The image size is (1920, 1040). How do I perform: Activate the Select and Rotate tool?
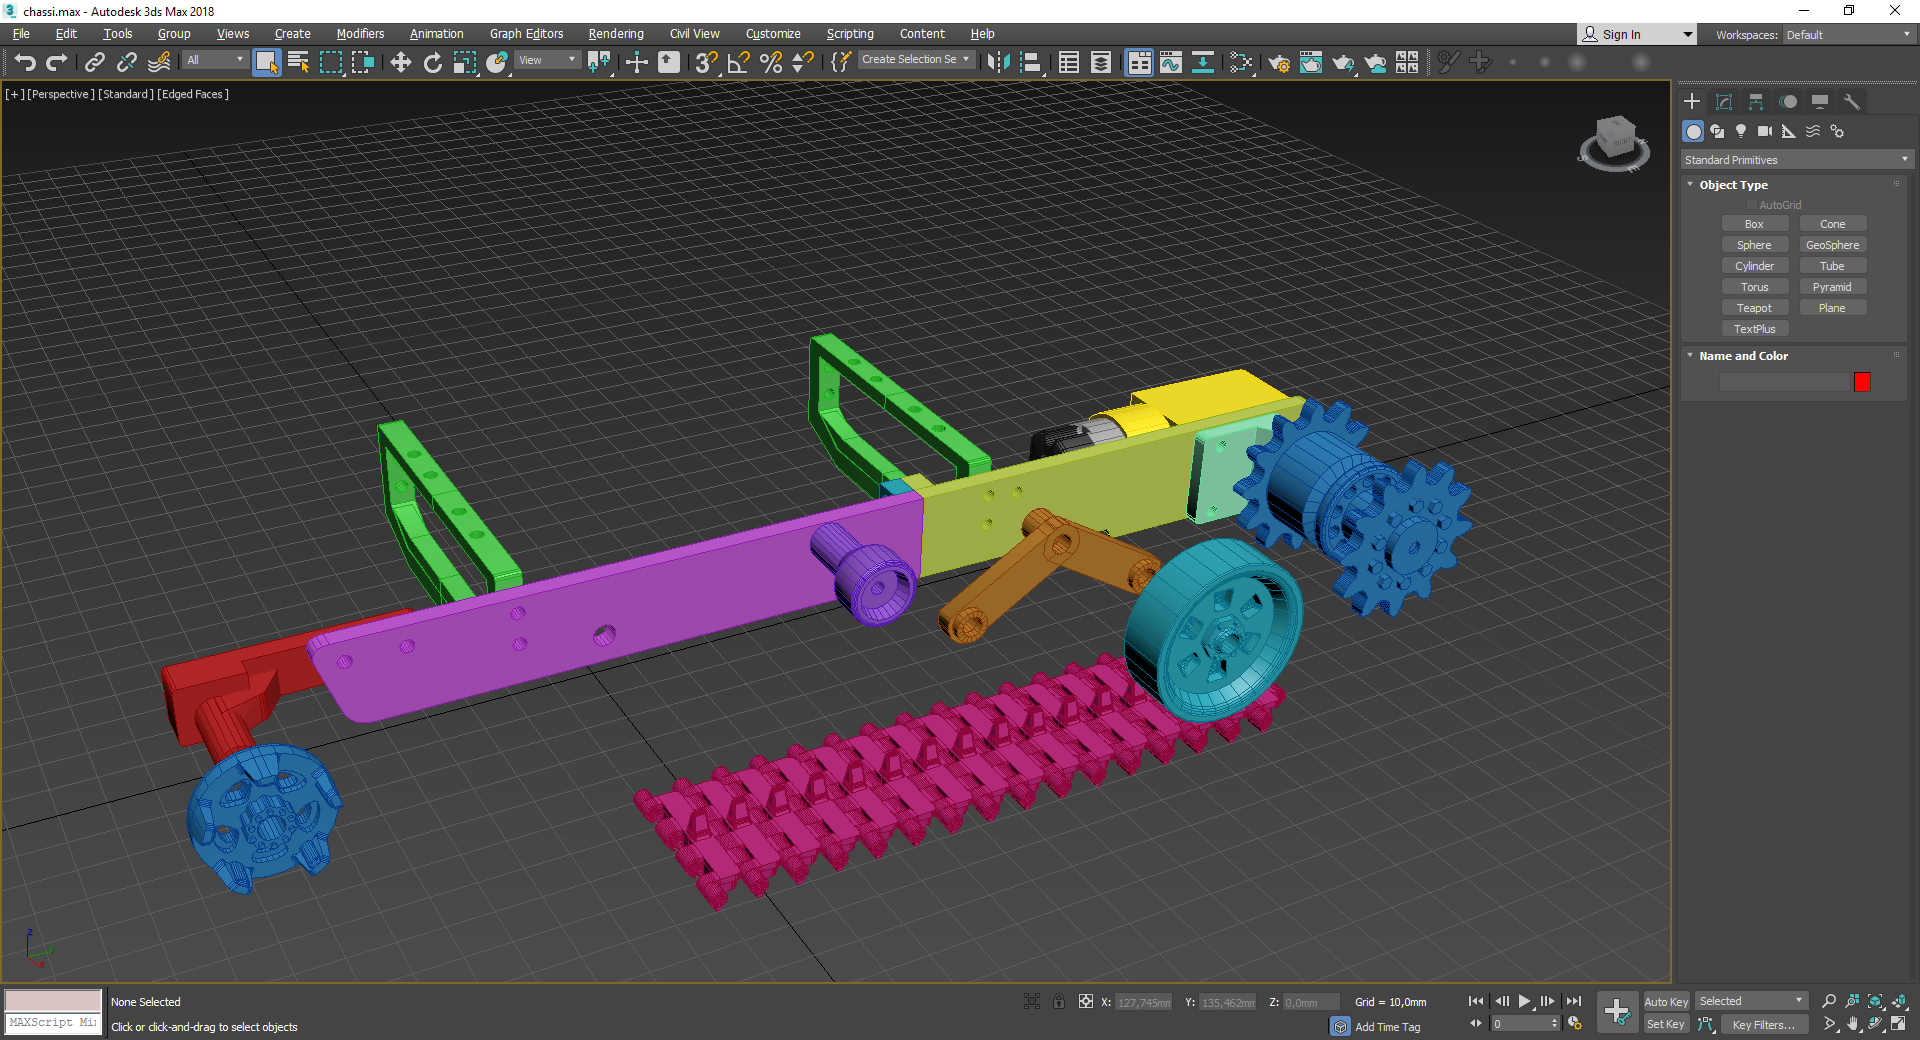click(x=432, y=62)
